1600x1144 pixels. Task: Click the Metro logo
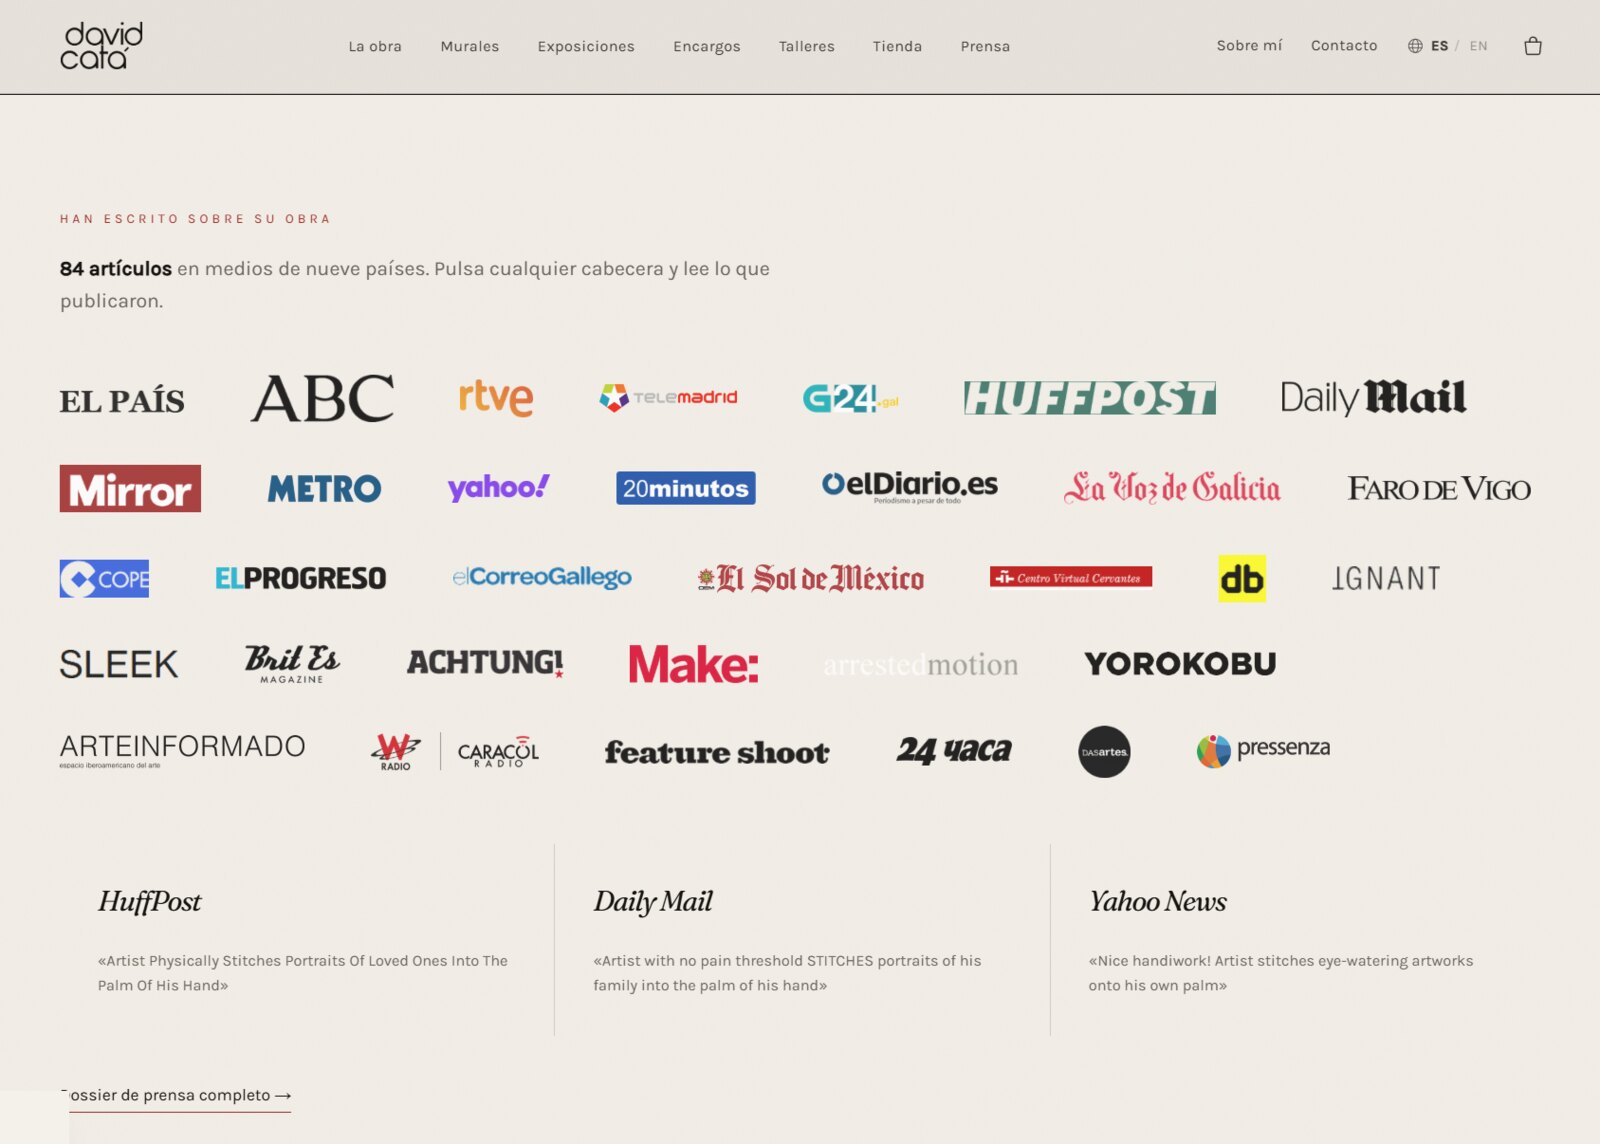[324, 488]
